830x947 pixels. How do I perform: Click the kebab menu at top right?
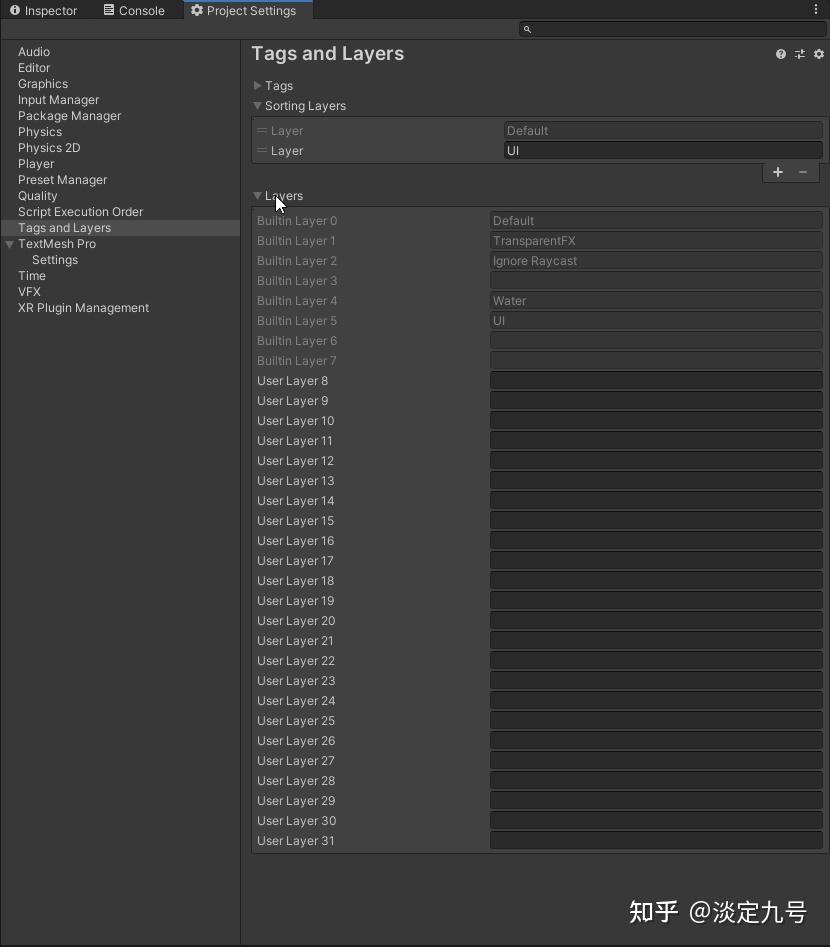click(x=817, y=9)
